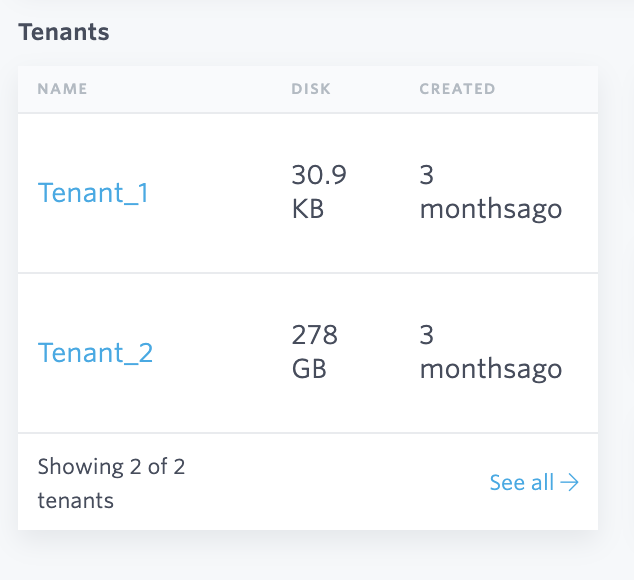Sort by the NAME column header
Screen dimensions: 634x580
[x=62, y=89]
